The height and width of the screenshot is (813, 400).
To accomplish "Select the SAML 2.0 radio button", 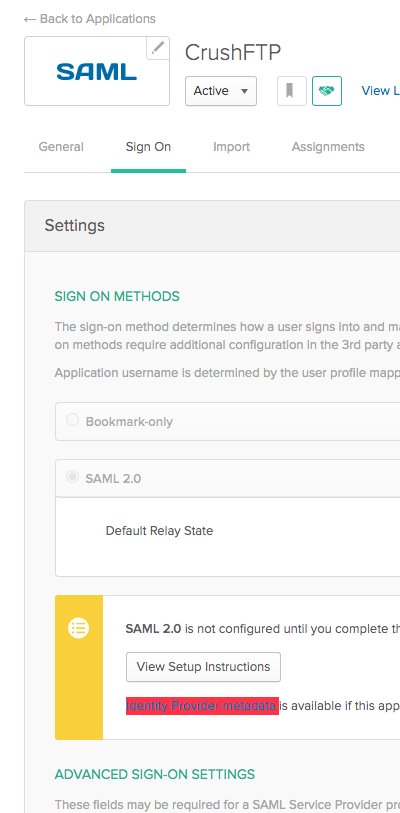I will coord(73,477).
